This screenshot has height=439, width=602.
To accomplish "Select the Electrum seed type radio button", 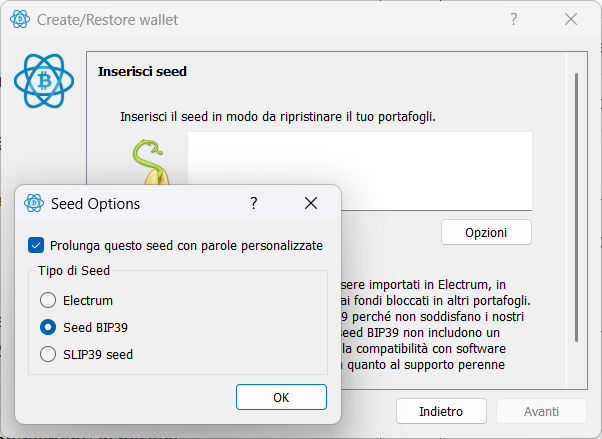I will point(48,300).
